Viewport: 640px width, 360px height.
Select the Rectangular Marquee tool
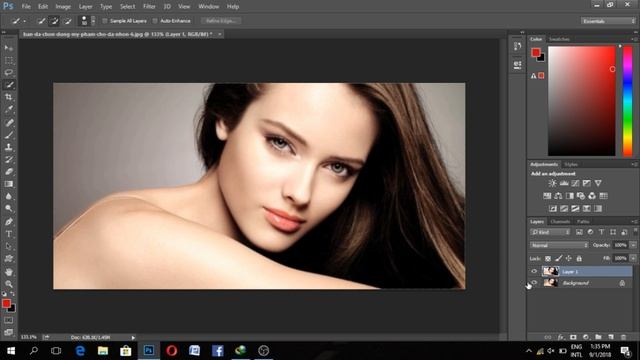9,60
